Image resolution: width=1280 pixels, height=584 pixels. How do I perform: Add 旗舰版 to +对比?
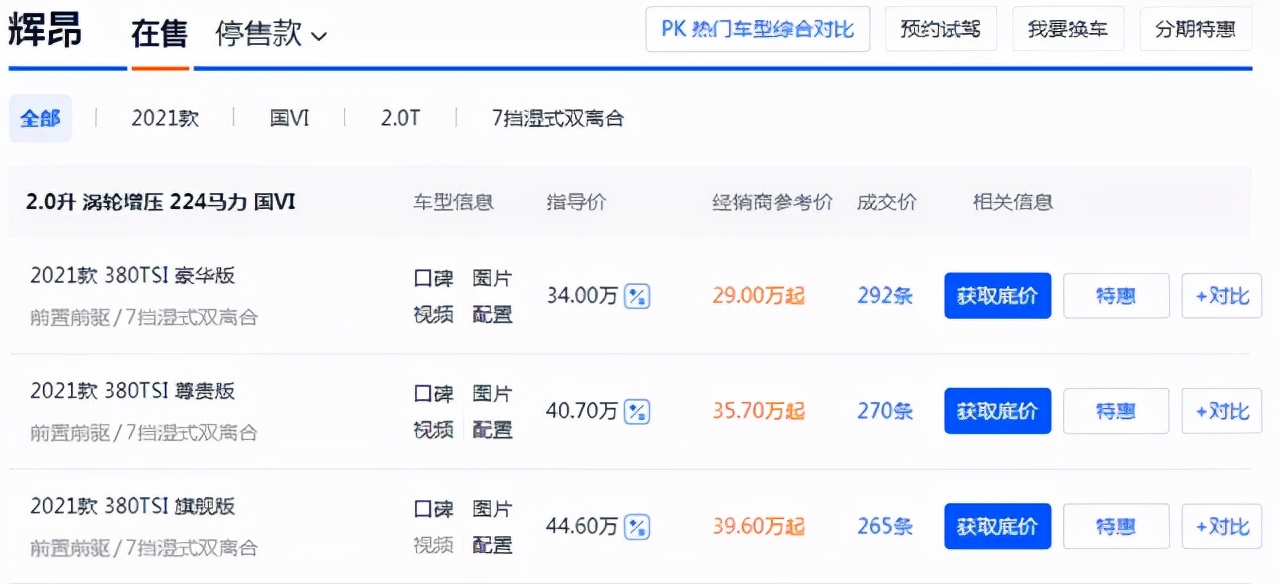(x=1221, y=526)
